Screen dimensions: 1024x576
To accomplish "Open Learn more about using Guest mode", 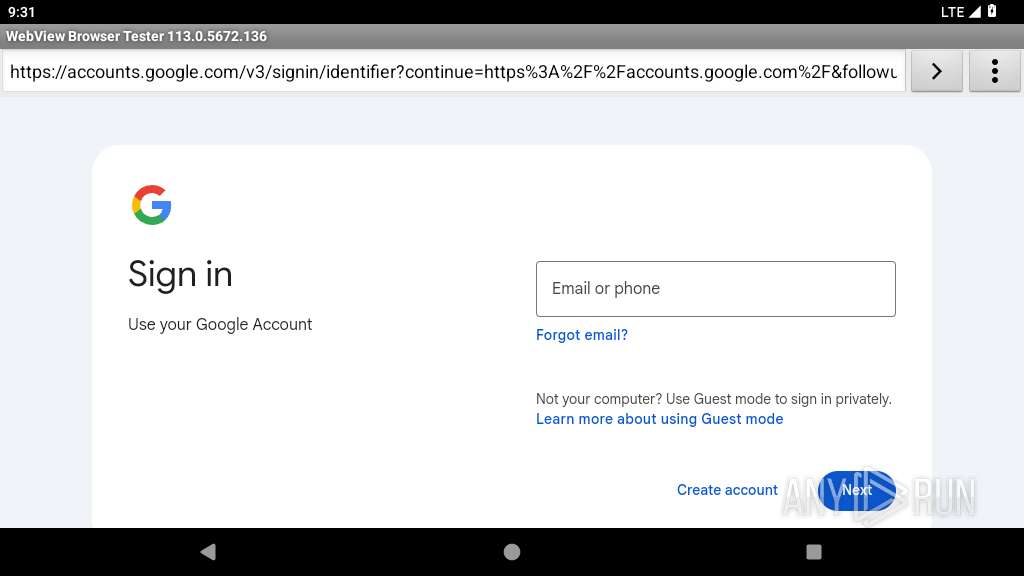I will pos(660,419).
